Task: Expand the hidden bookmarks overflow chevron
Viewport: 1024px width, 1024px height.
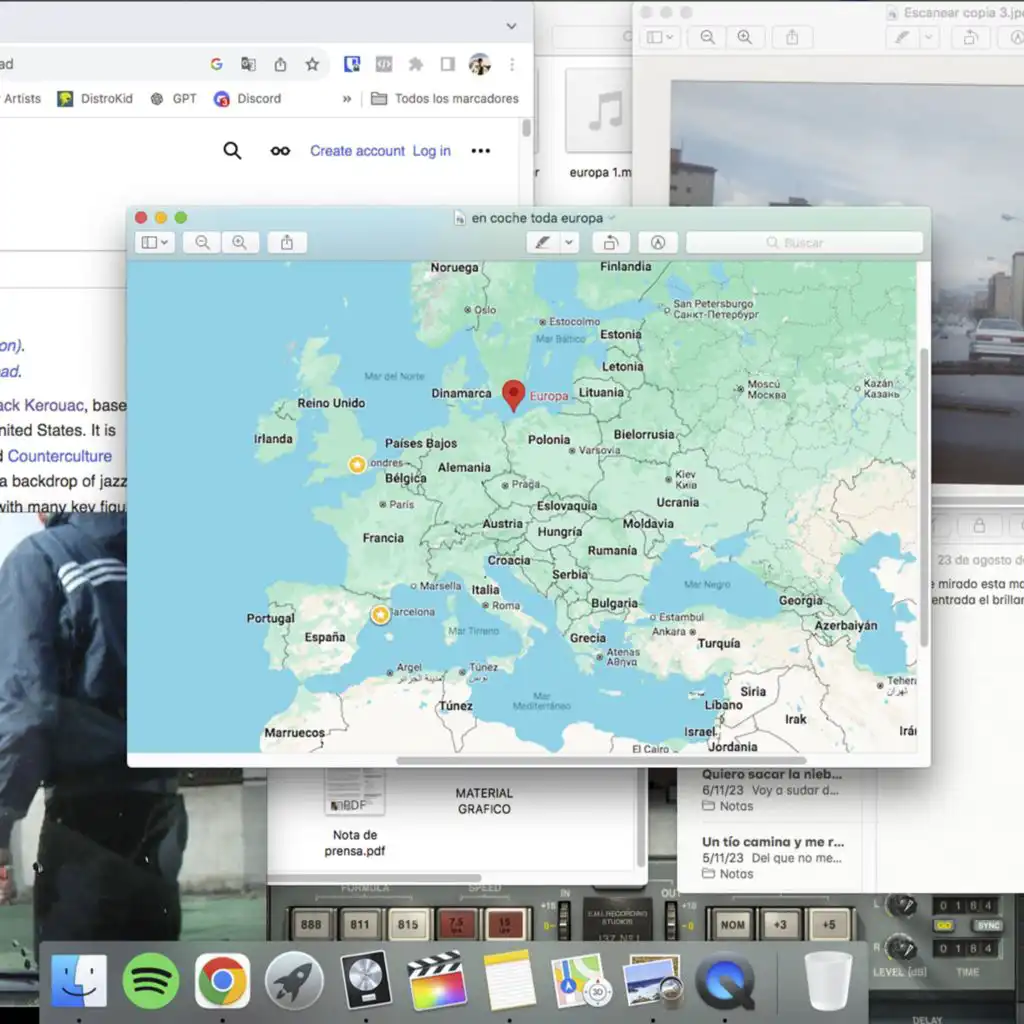Action: point(347,99)
